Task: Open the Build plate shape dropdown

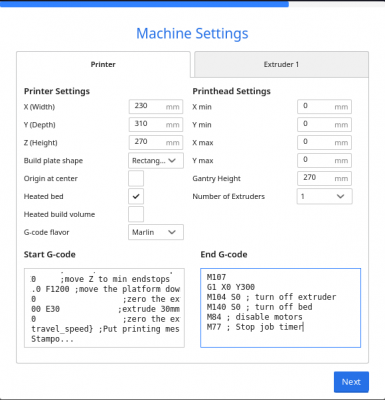Action: (x=156, y=161)
